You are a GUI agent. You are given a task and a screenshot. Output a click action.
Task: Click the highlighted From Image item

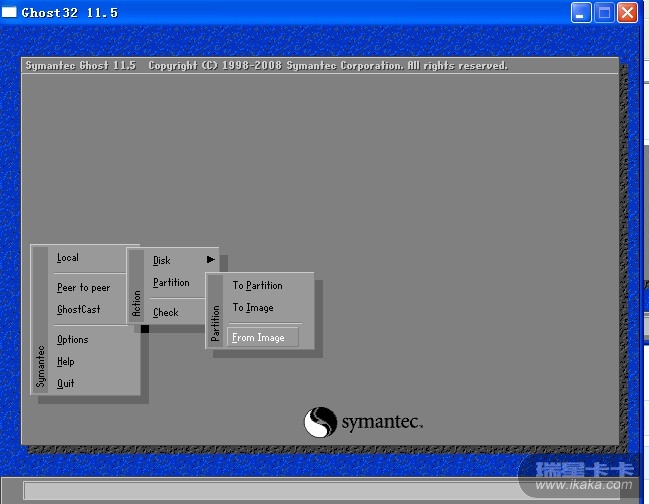click(262, 337)
